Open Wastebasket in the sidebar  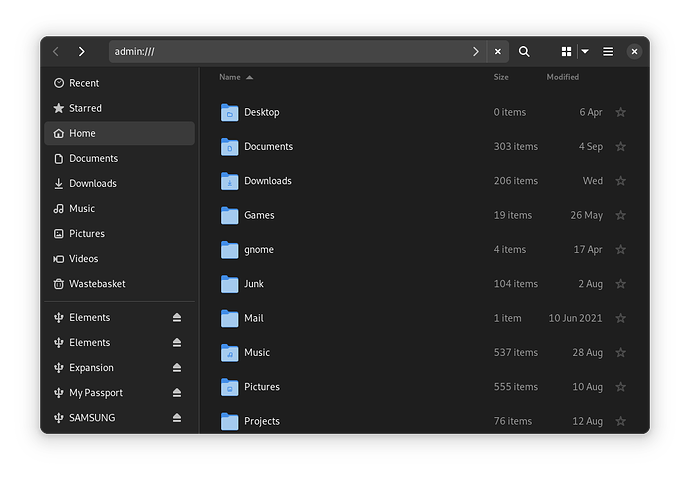(x=120, y=284)
